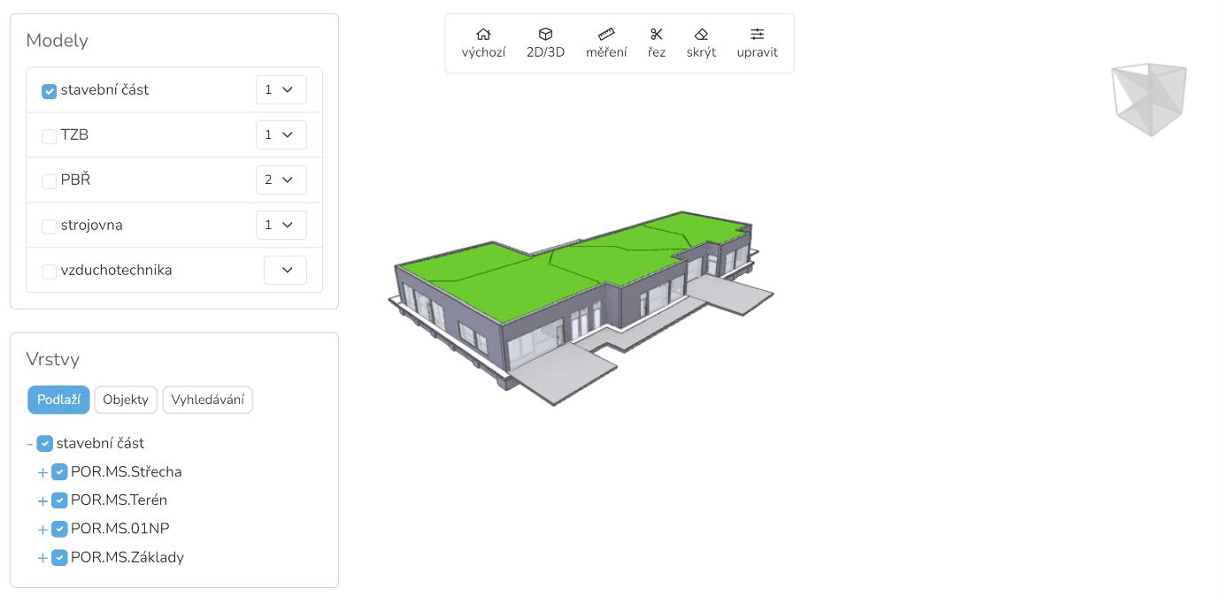Open version dropdown for PBŘ
Image resolution: width=1224 pixels, height=604 pixels.
point(281,180)
